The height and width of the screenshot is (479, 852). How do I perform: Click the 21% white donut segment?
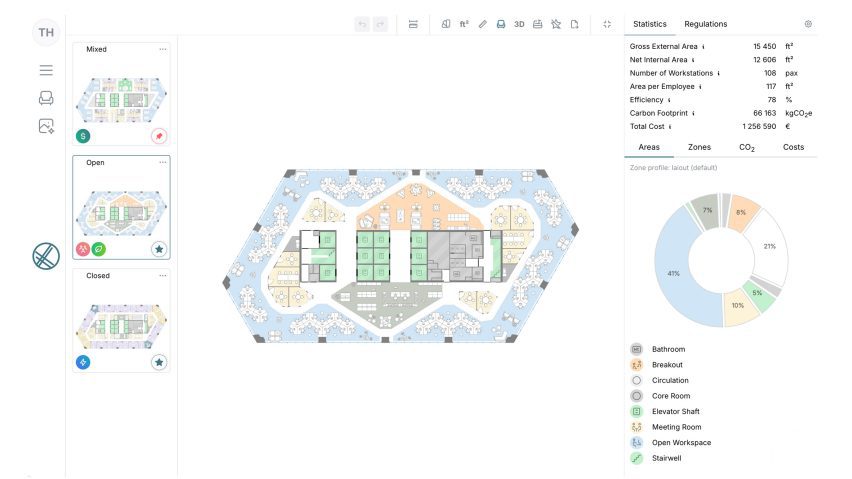[x=769, y=246]
